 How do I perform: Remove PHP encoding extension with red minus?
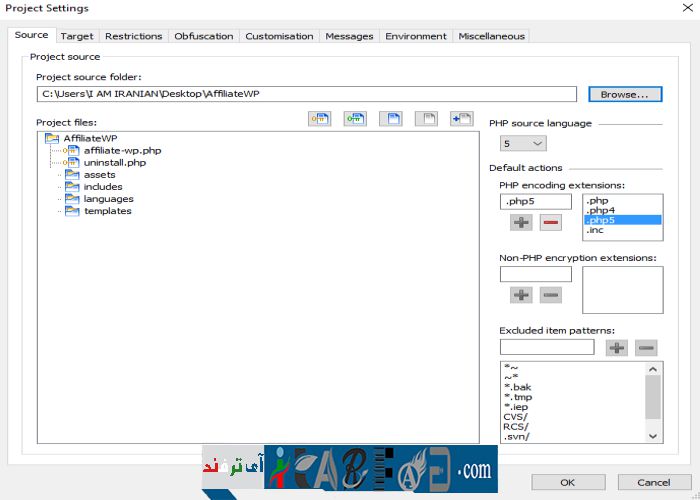[x=550, y=222]
